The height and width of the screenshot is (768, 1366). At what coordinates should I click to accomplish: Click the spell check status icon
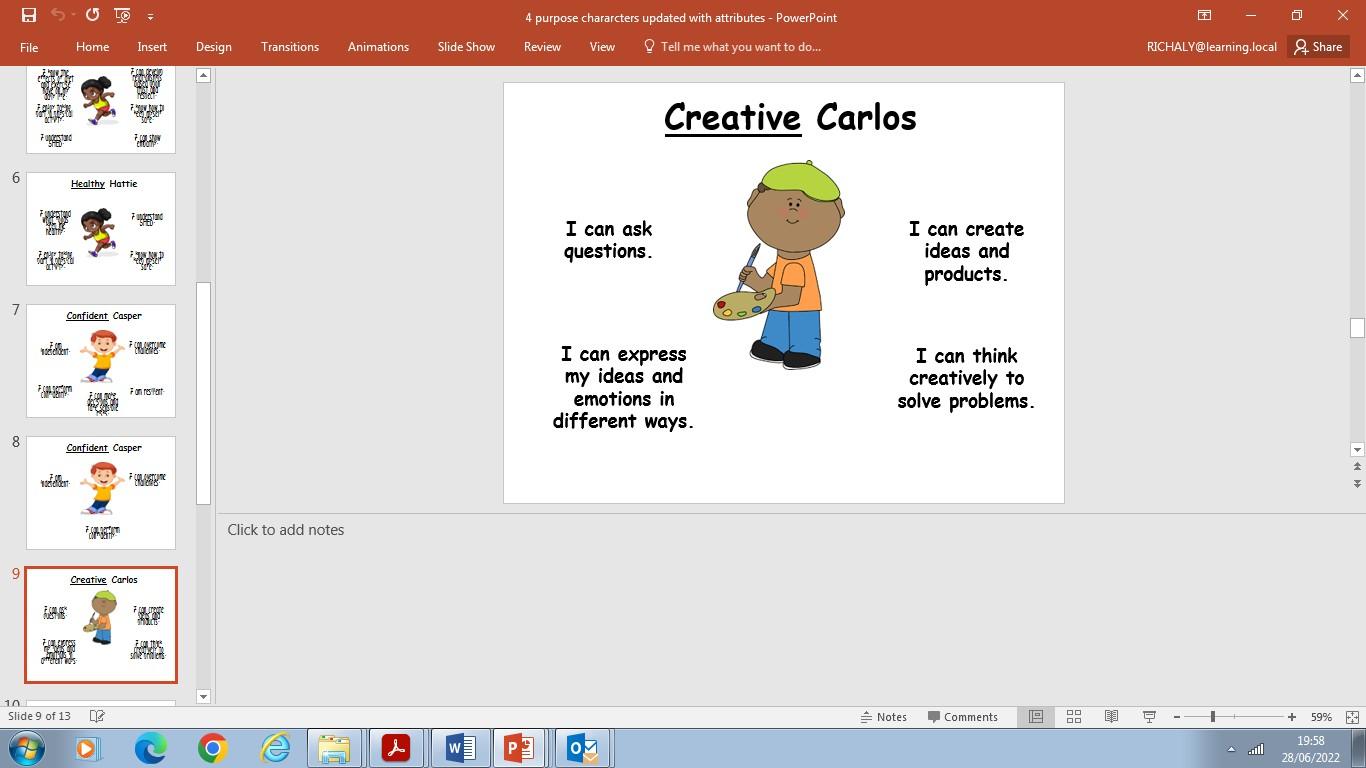(x=97, y=716)
